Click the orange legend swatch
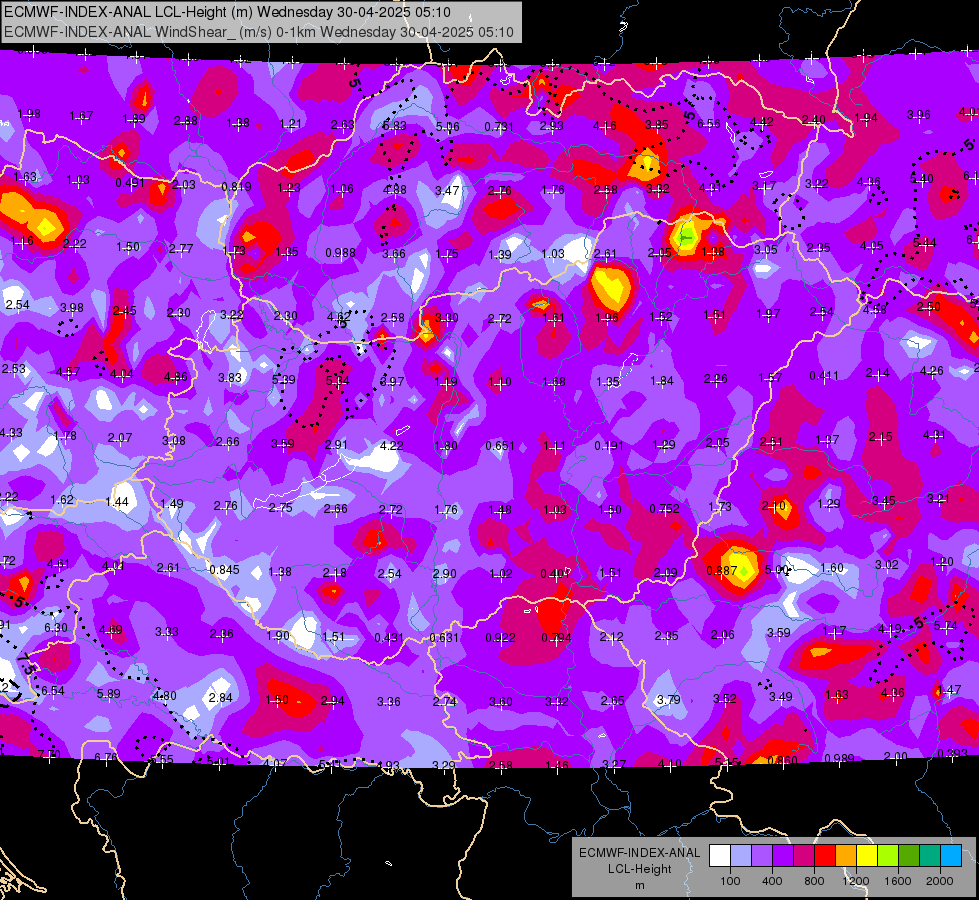The height and width of the screenshot is (900, 979). click(x=846, y=855)
